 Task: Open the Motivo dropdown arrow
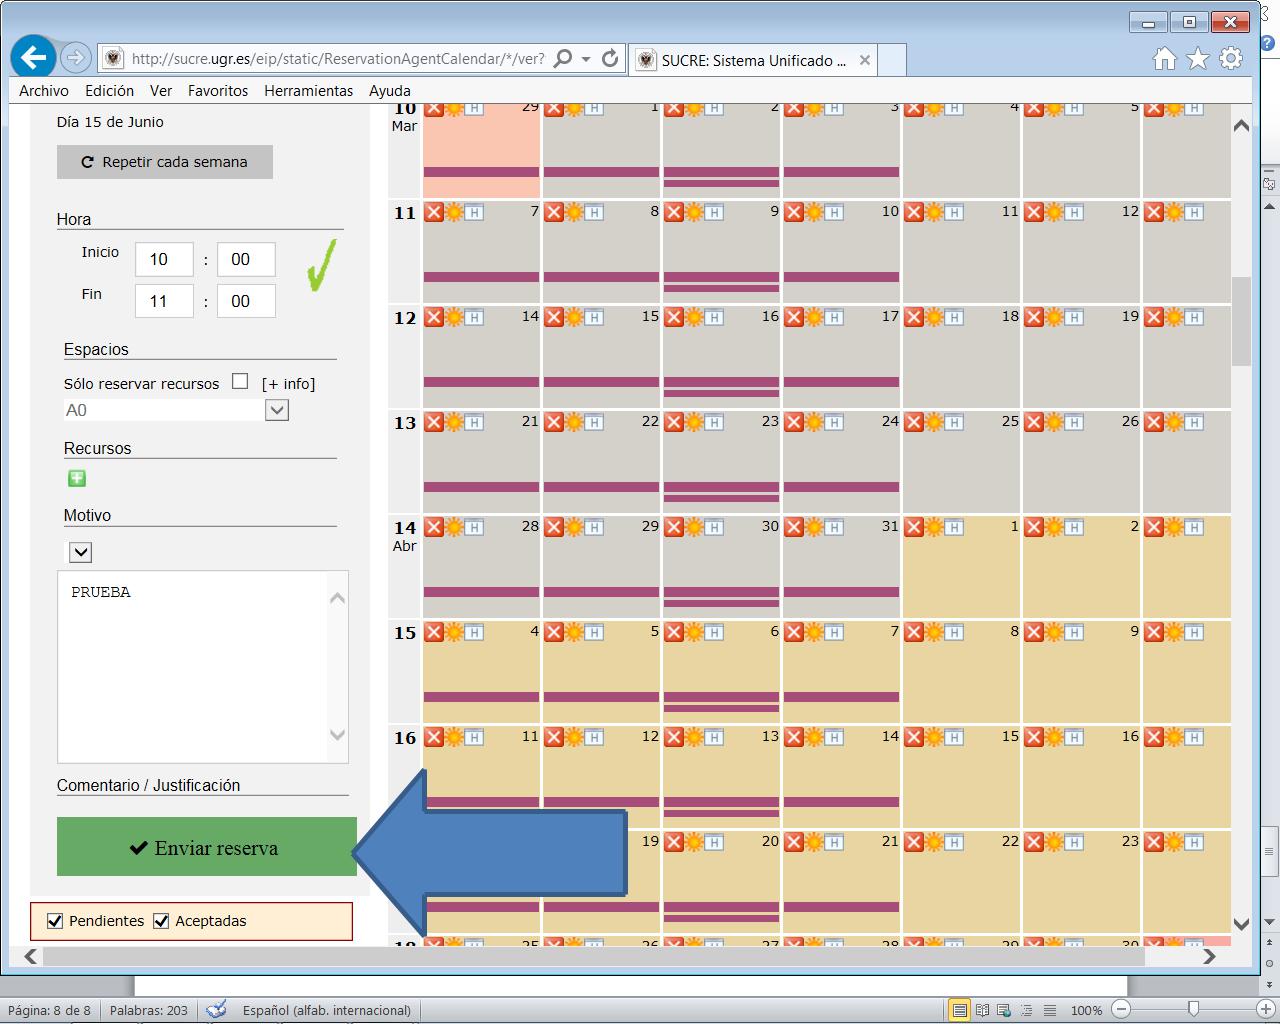click(80, 552)
